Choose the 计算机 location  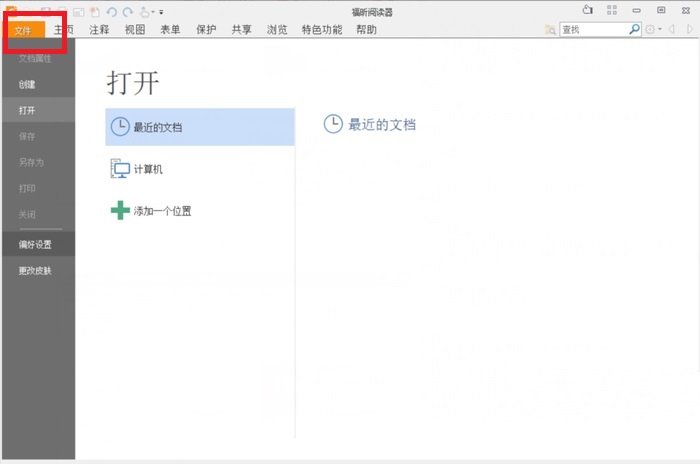tap(200, 169)
